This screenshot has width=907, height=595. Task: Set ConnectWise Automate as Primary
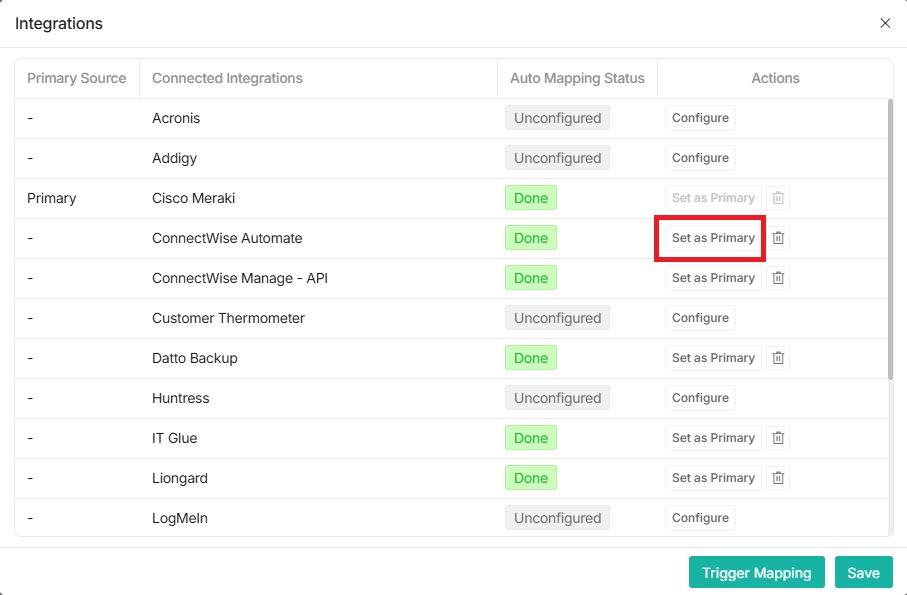pyautogui.click(x=713, y=238)
